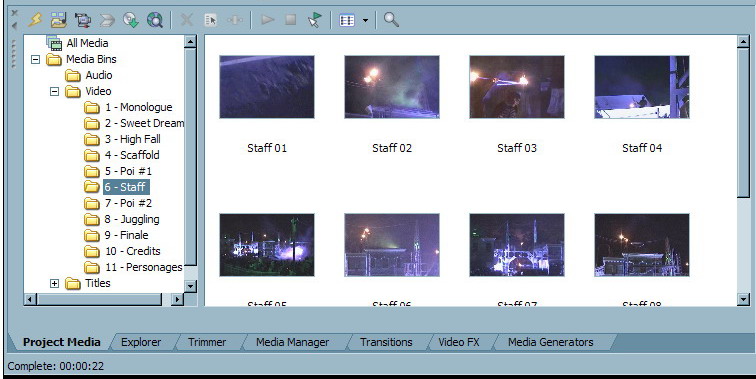The image size is (756, 379).
Task: Click tree horizontal scrollbar right arrow
Action: pos(177,299)
